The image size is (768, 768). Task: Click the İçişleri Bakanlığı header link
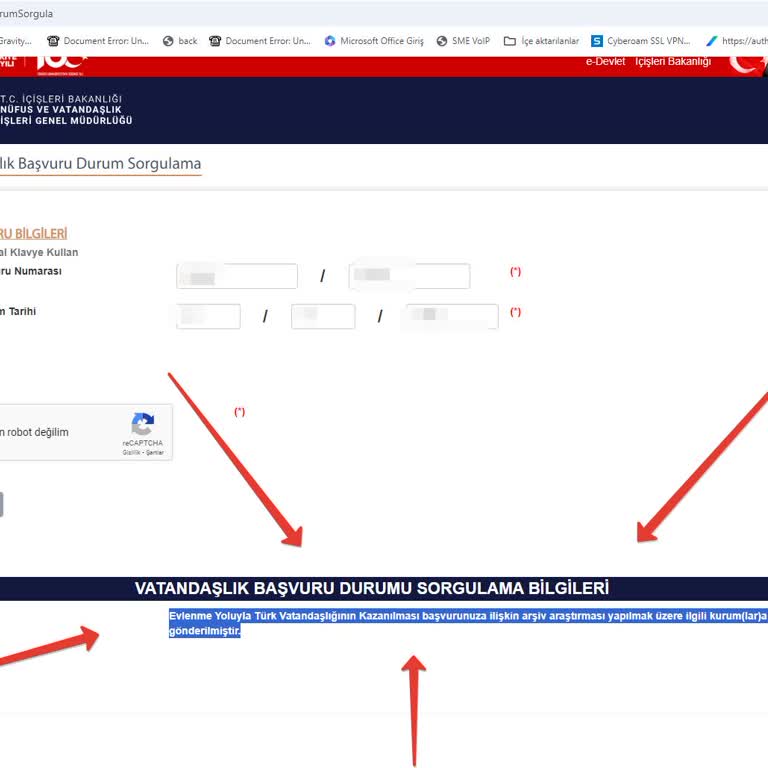coord(673,62)
